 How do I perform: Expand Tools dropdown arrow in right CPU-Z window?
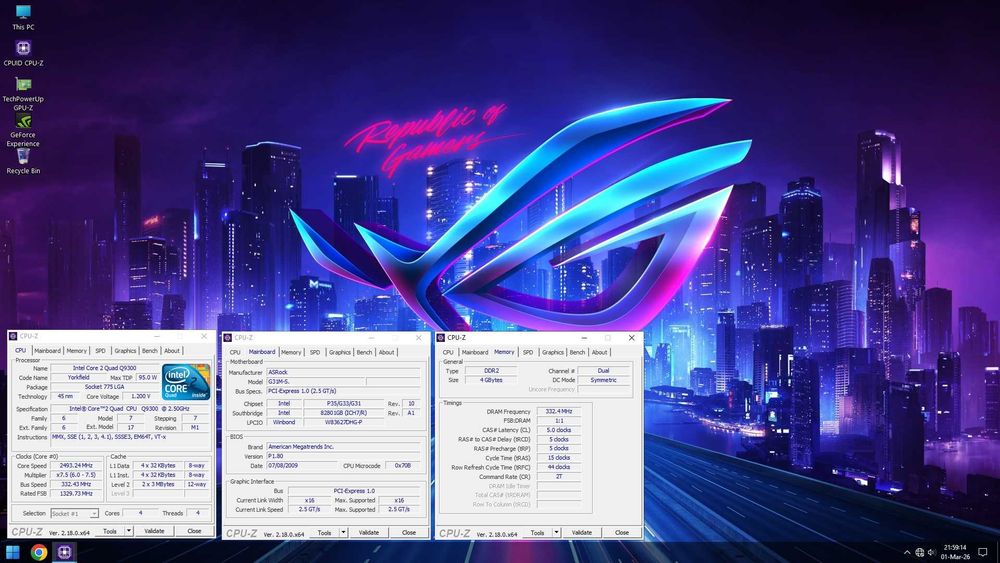click(x=556, y=532)
